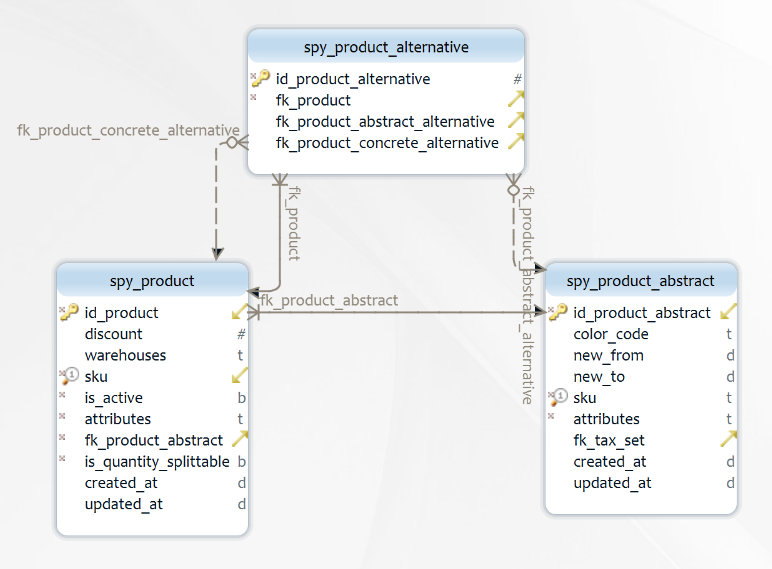Click the unique index icon beside spy_product_abstract sku
Screen dimensions: 772x569
click(x=560, y=397)
